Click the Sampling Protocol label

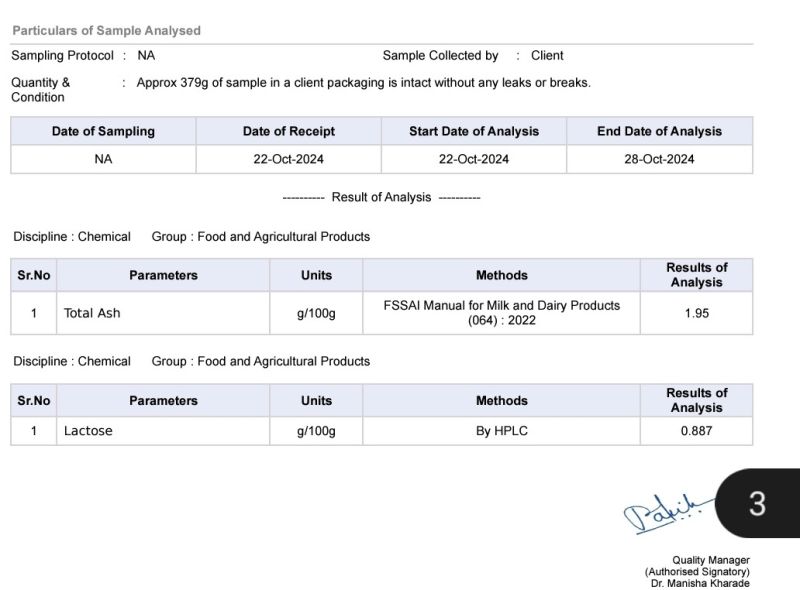coord(62,56)
